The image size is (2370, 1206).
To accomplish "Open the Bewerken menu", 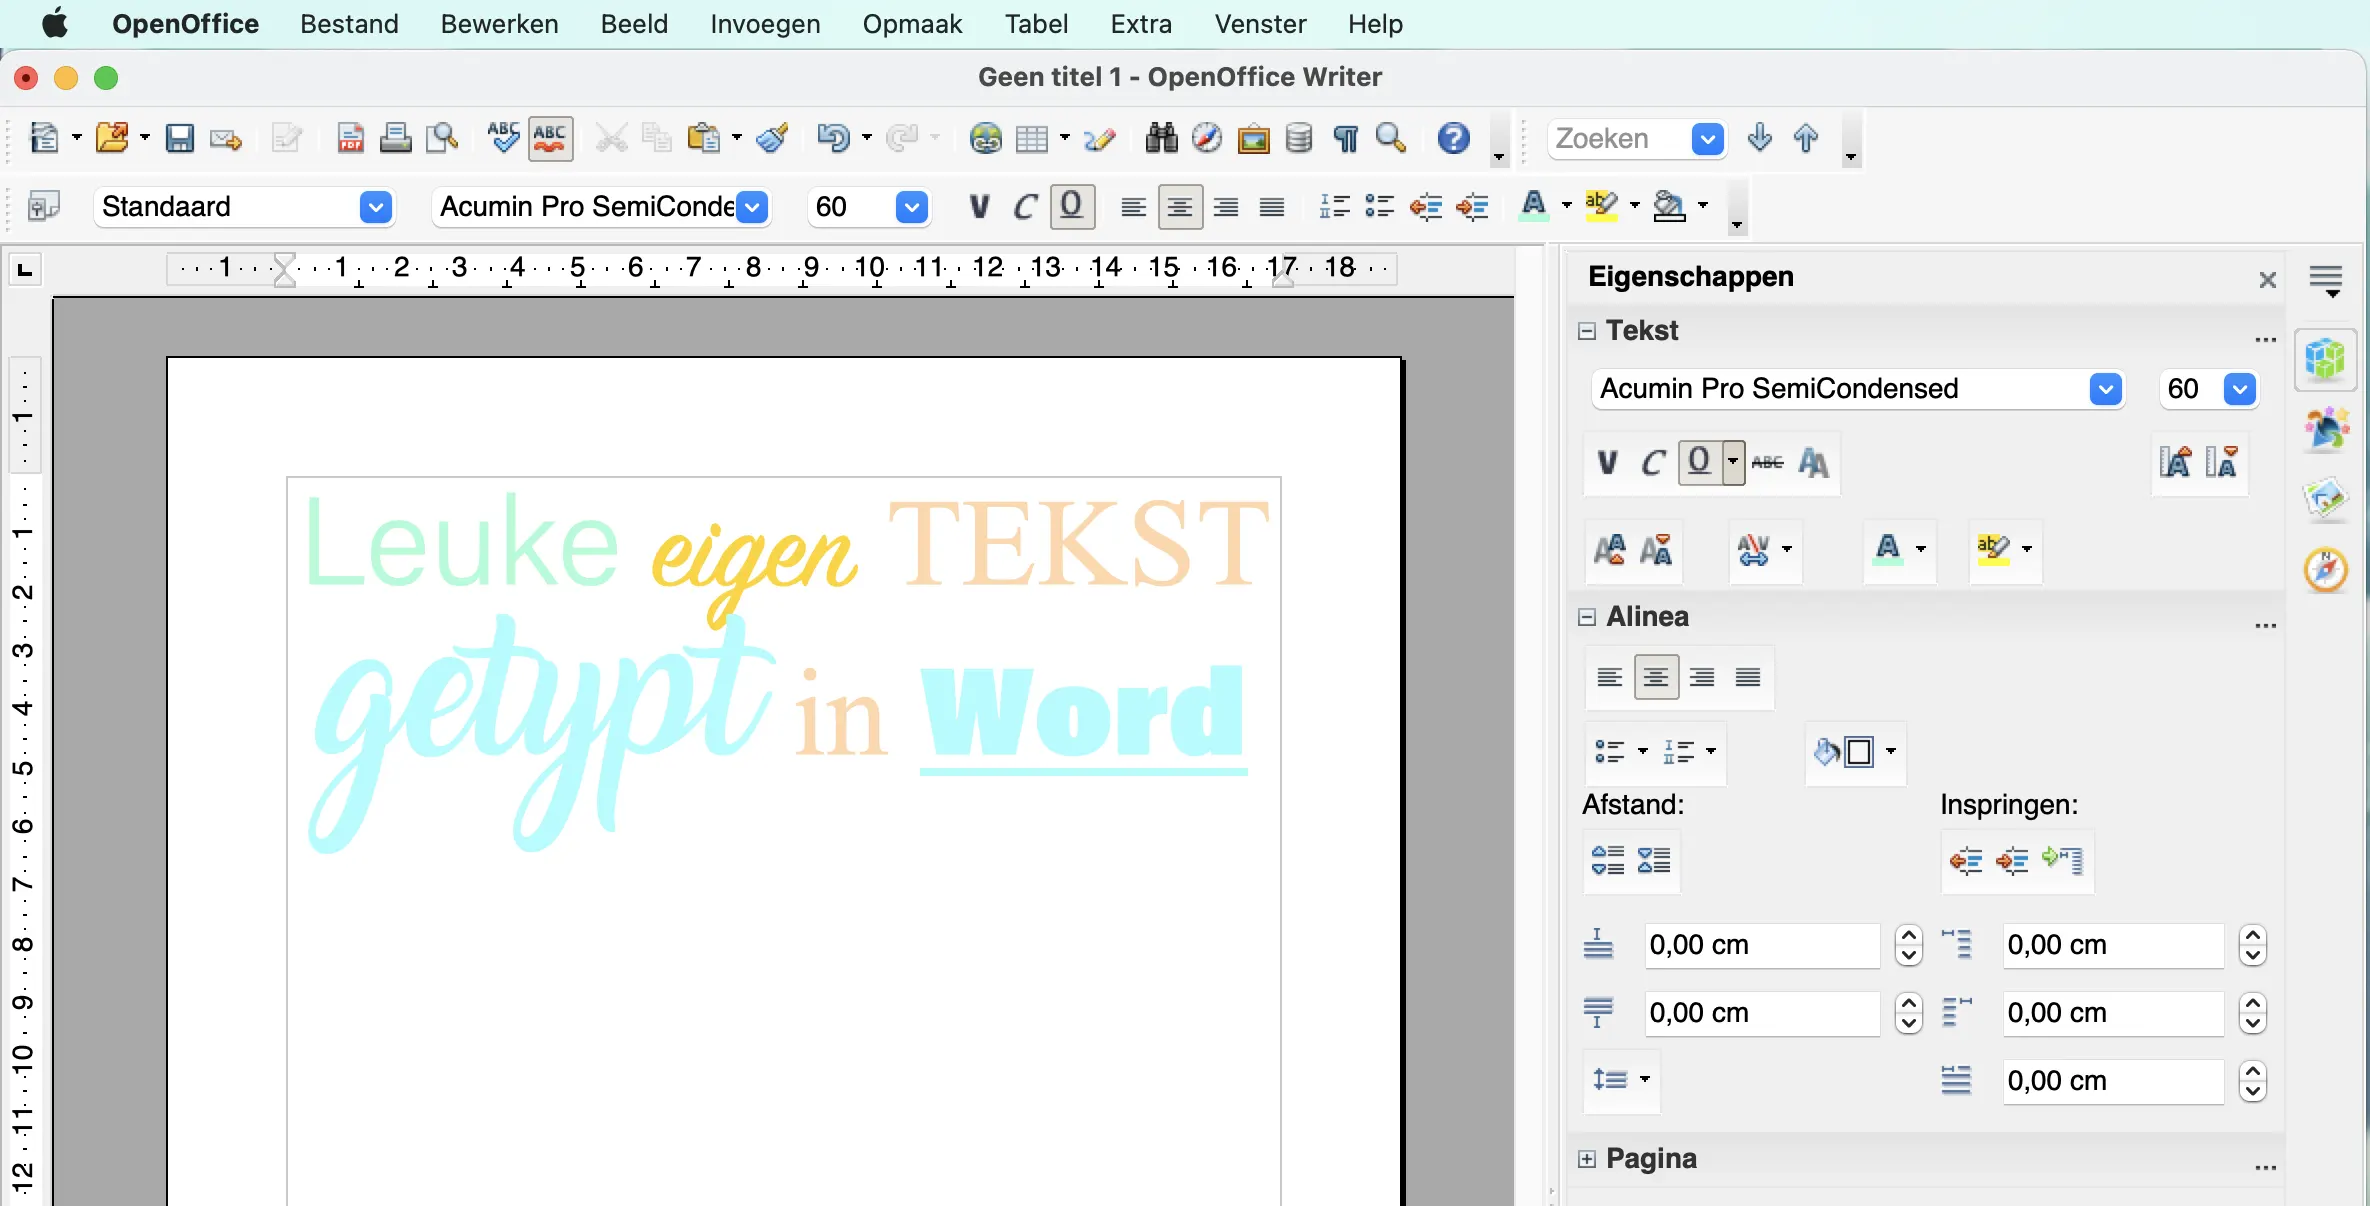I will coord(499,24).
